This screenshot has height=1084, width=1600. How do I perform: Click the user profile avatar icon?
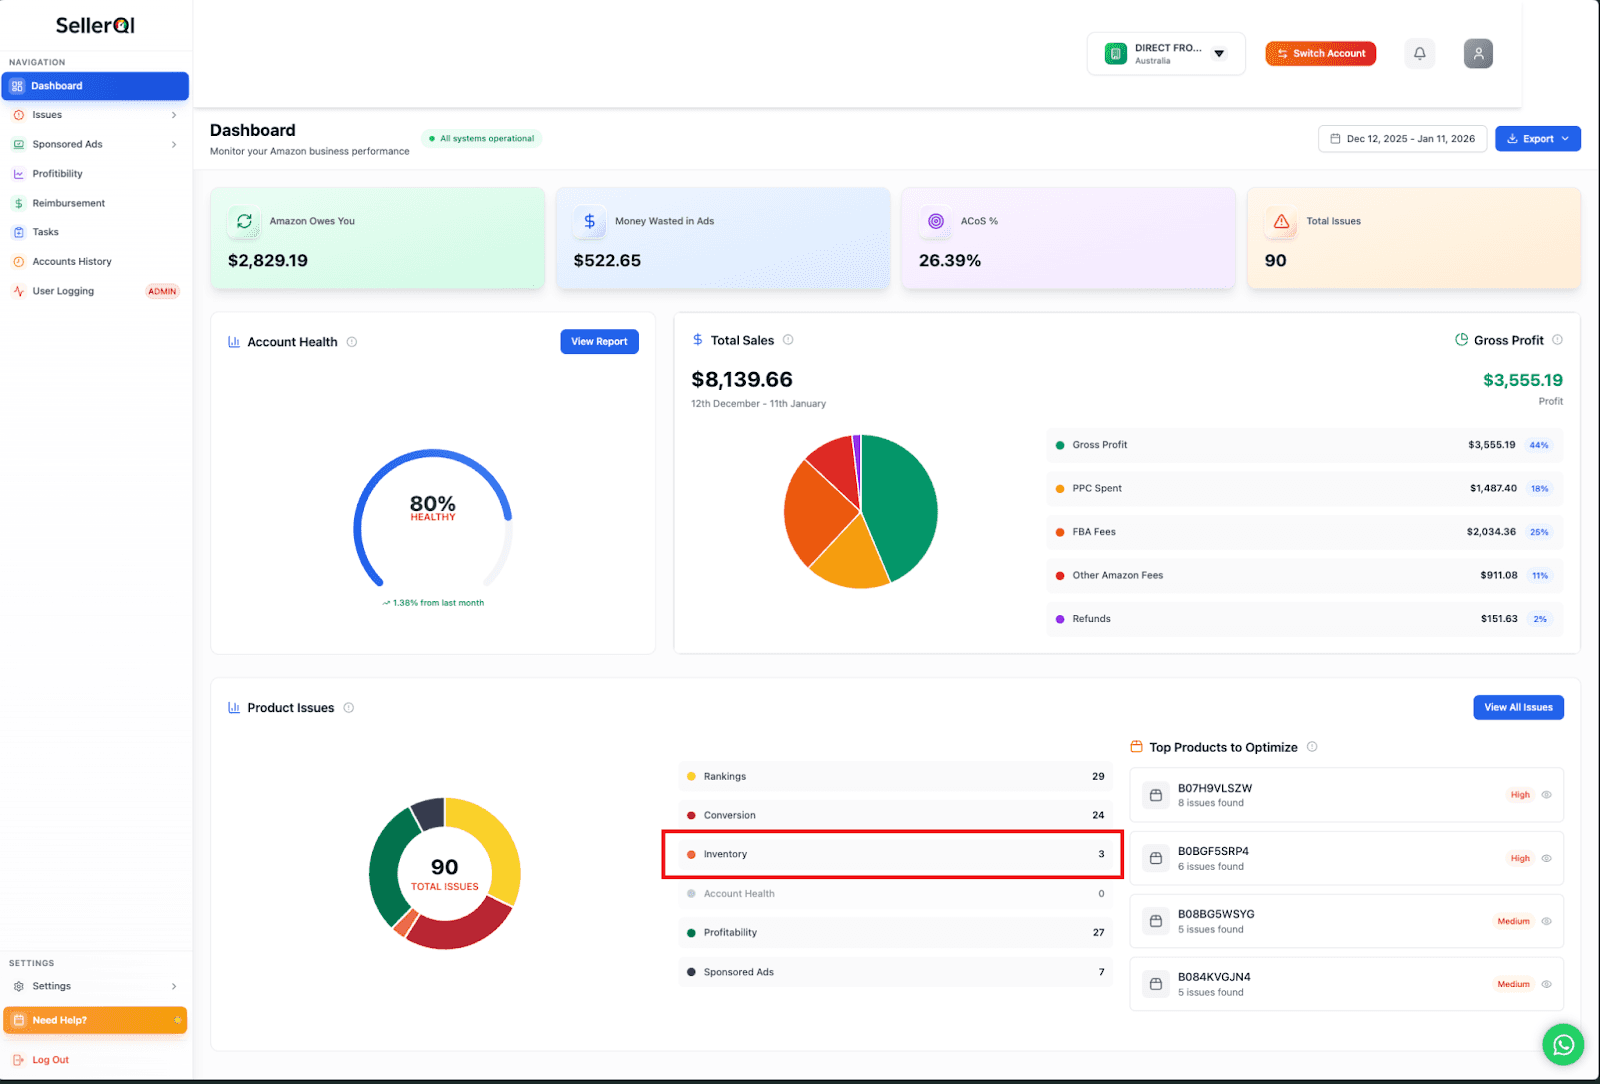tap(1478, 53)
